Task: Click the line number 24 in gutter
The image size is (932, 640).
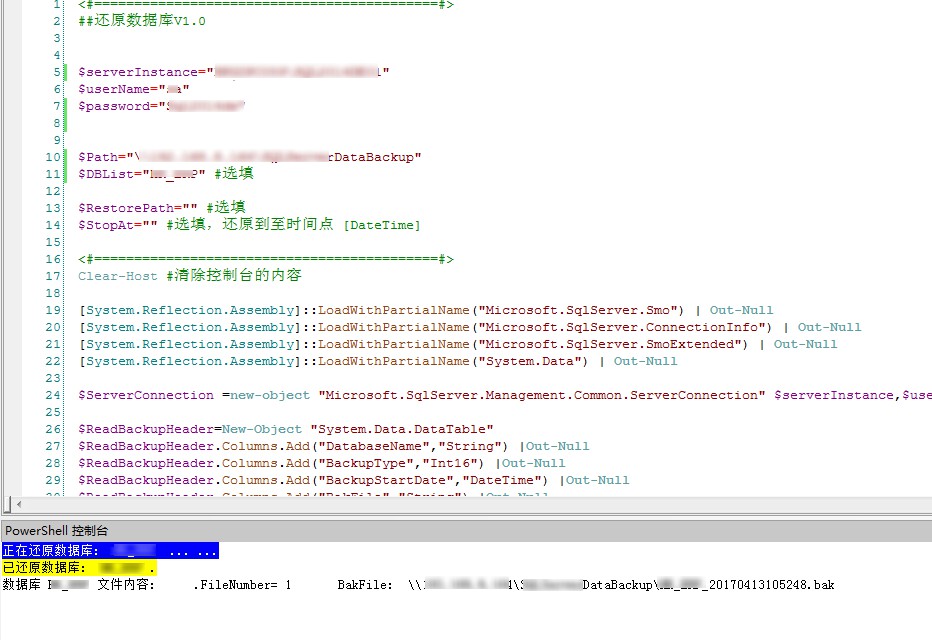Action: (x=53, y=395)
